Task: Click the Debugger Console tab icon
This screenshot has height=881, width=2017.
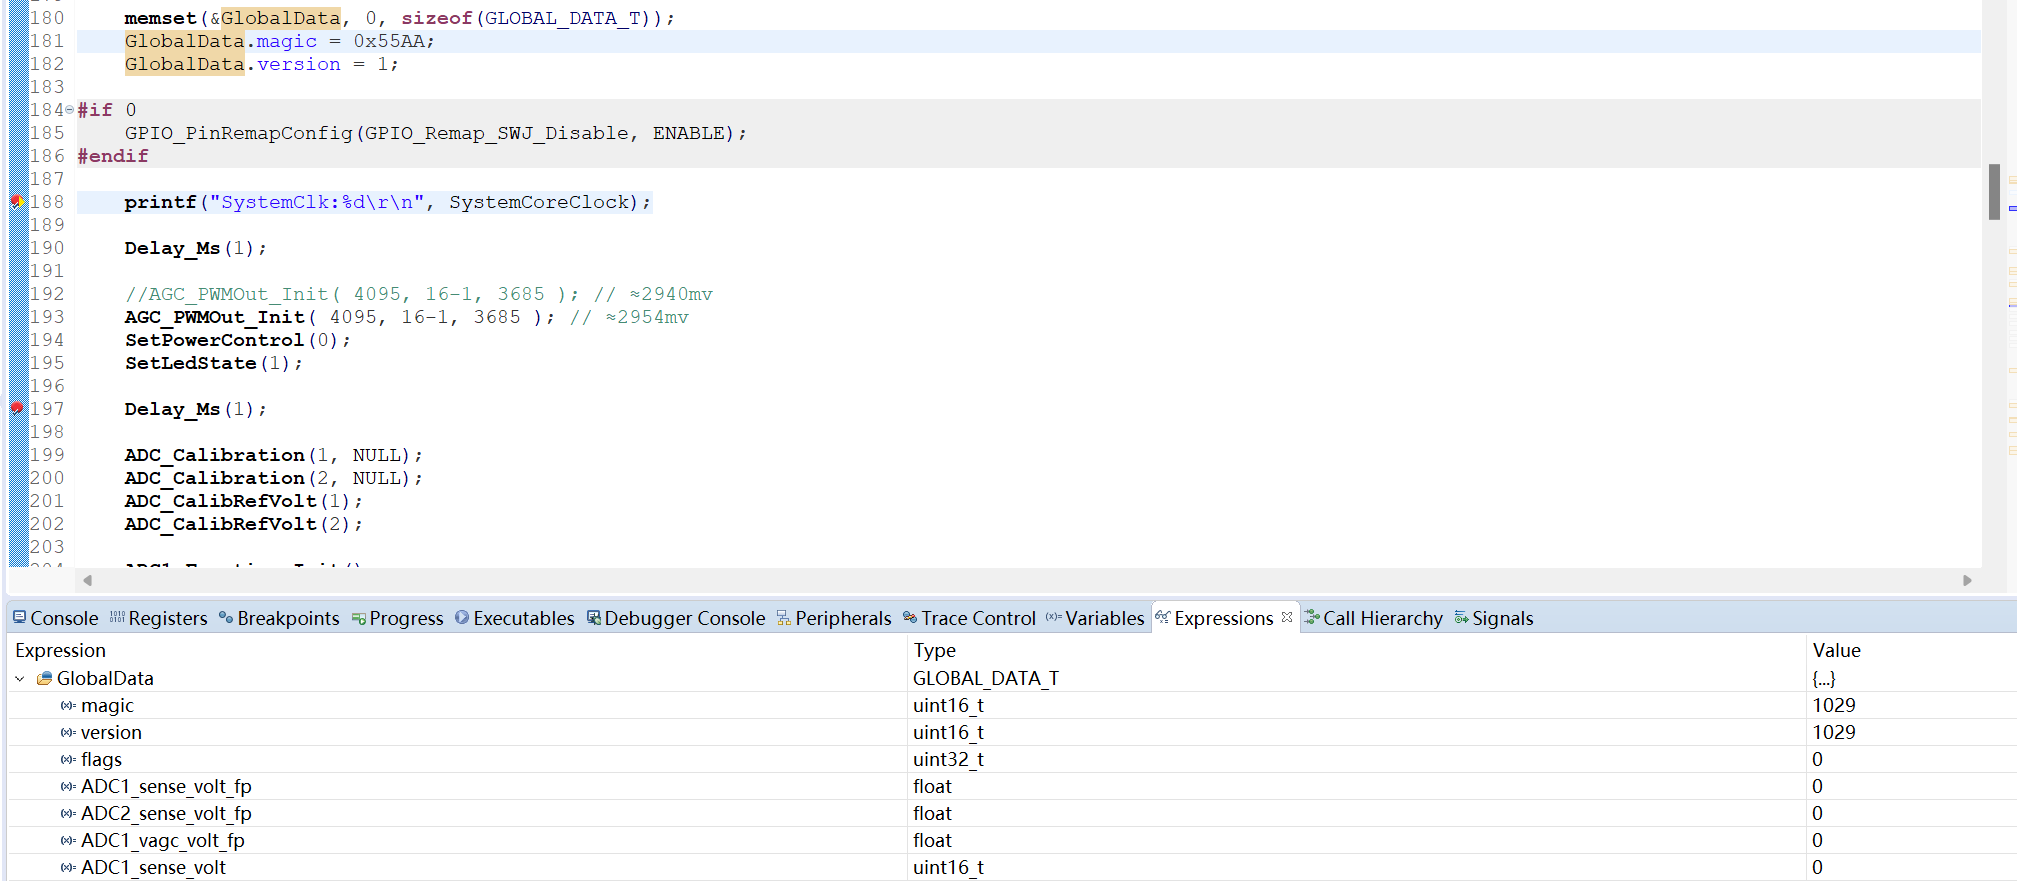Action: pyautogui.click(x=594, y=617)
